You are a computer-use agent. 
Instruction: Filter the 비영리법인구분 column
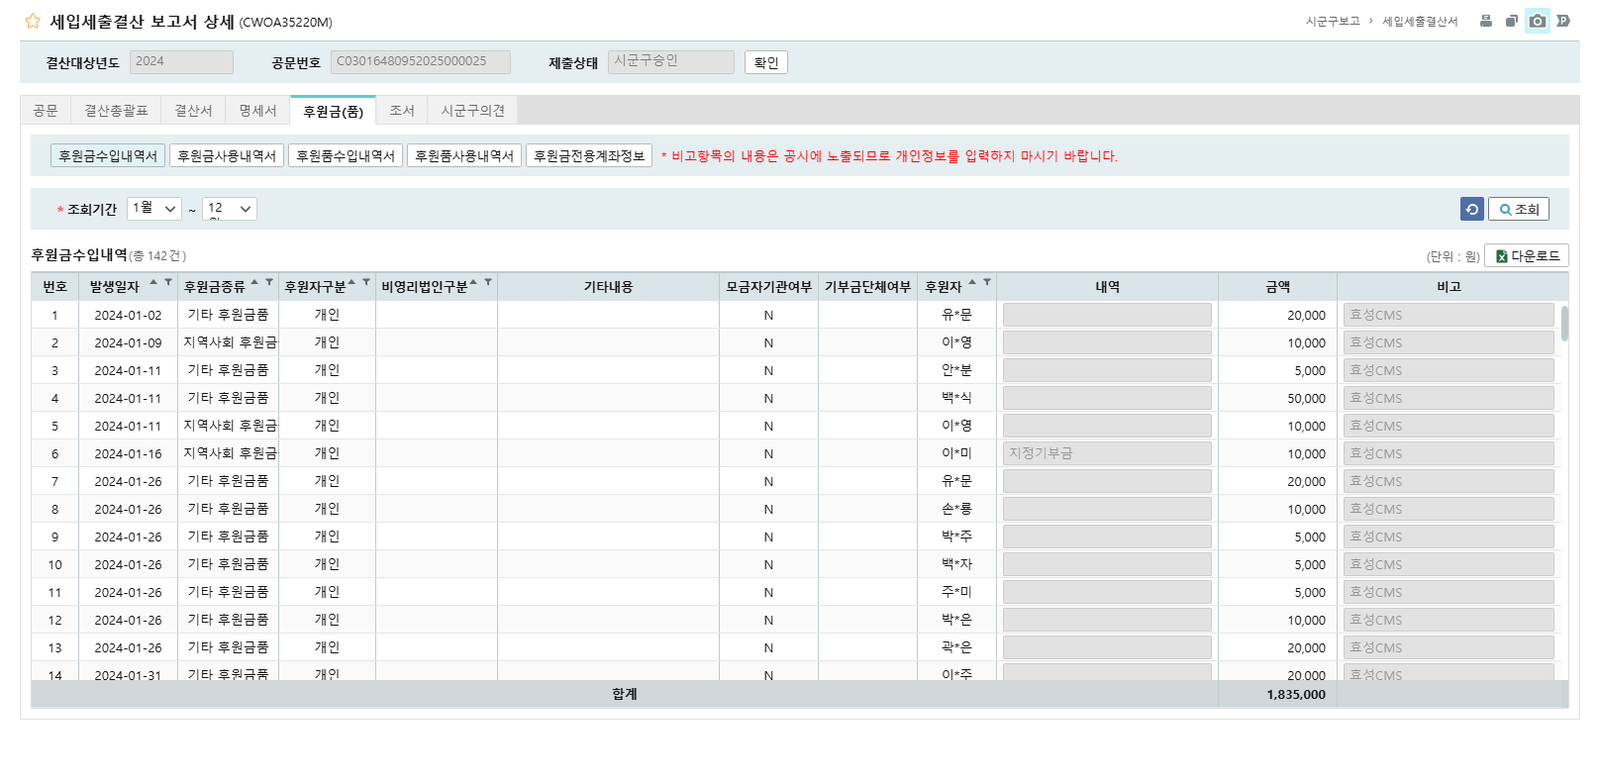488,283
